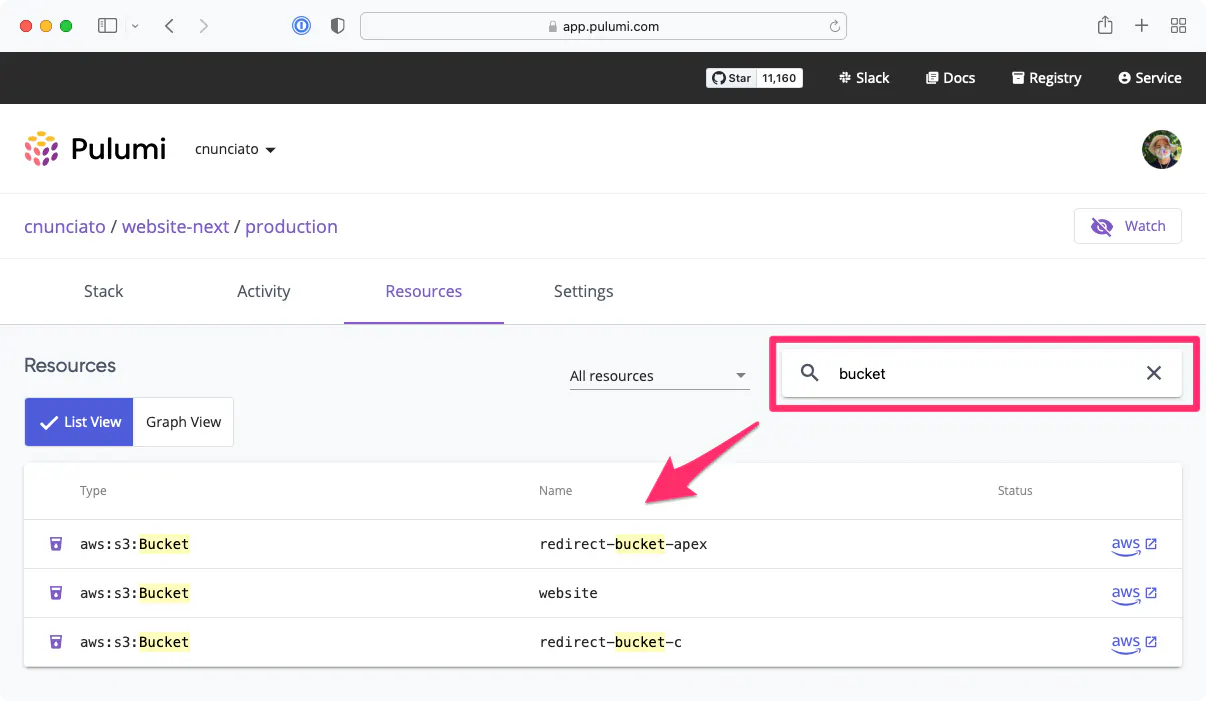Viewport: 1206px width, 701px height.
Task: Expand the All resources filter dropdown
Action: coord(659,376)
